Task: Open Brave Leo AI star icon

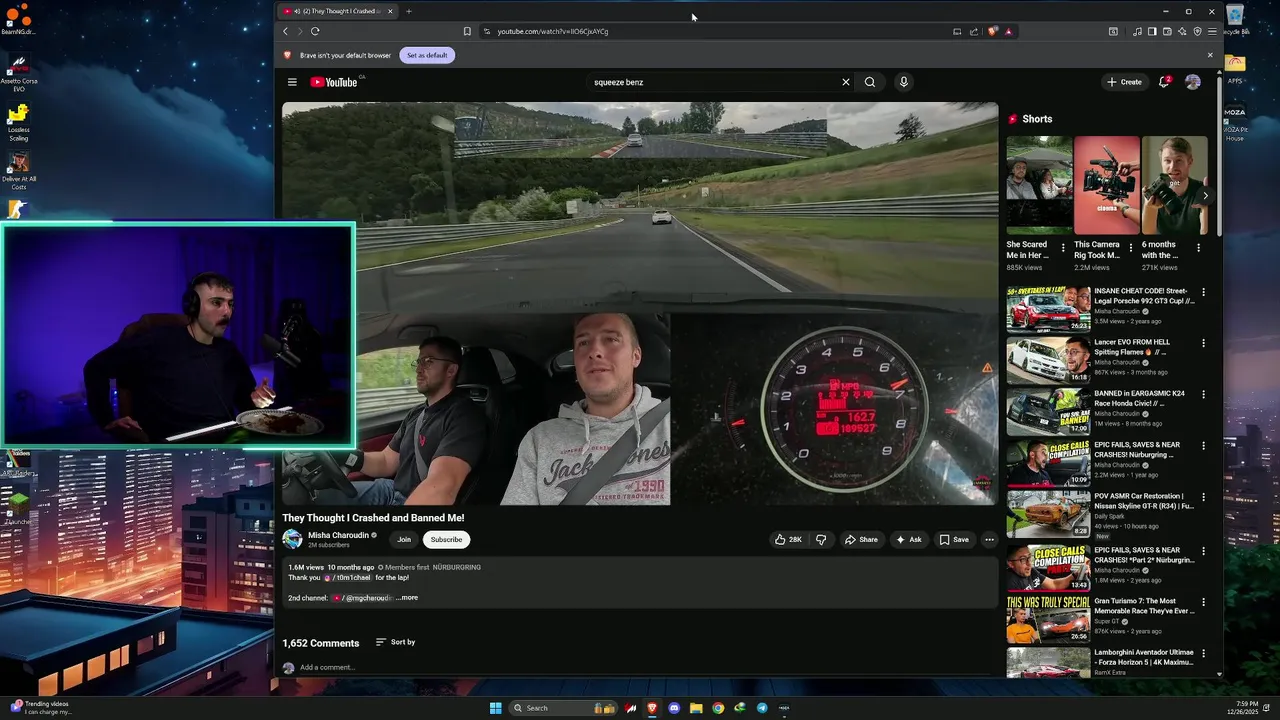Action: coord(1182,31)
